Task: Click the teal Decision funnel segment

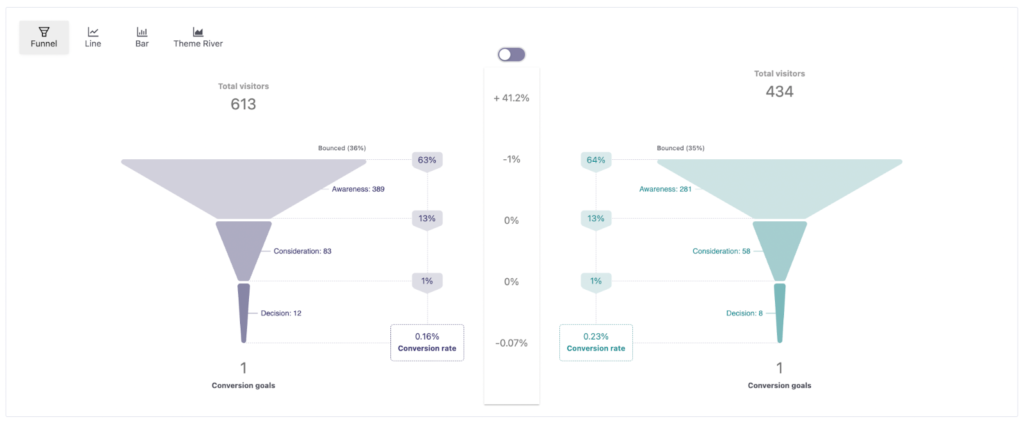Action: click(780, 312)
